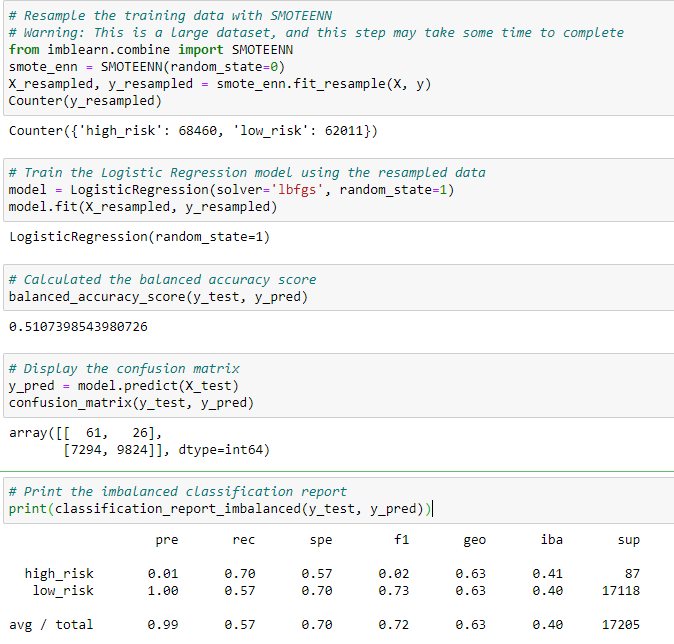Click the y_pred = model.predict(X_test) line

click(x=124, y=386)
